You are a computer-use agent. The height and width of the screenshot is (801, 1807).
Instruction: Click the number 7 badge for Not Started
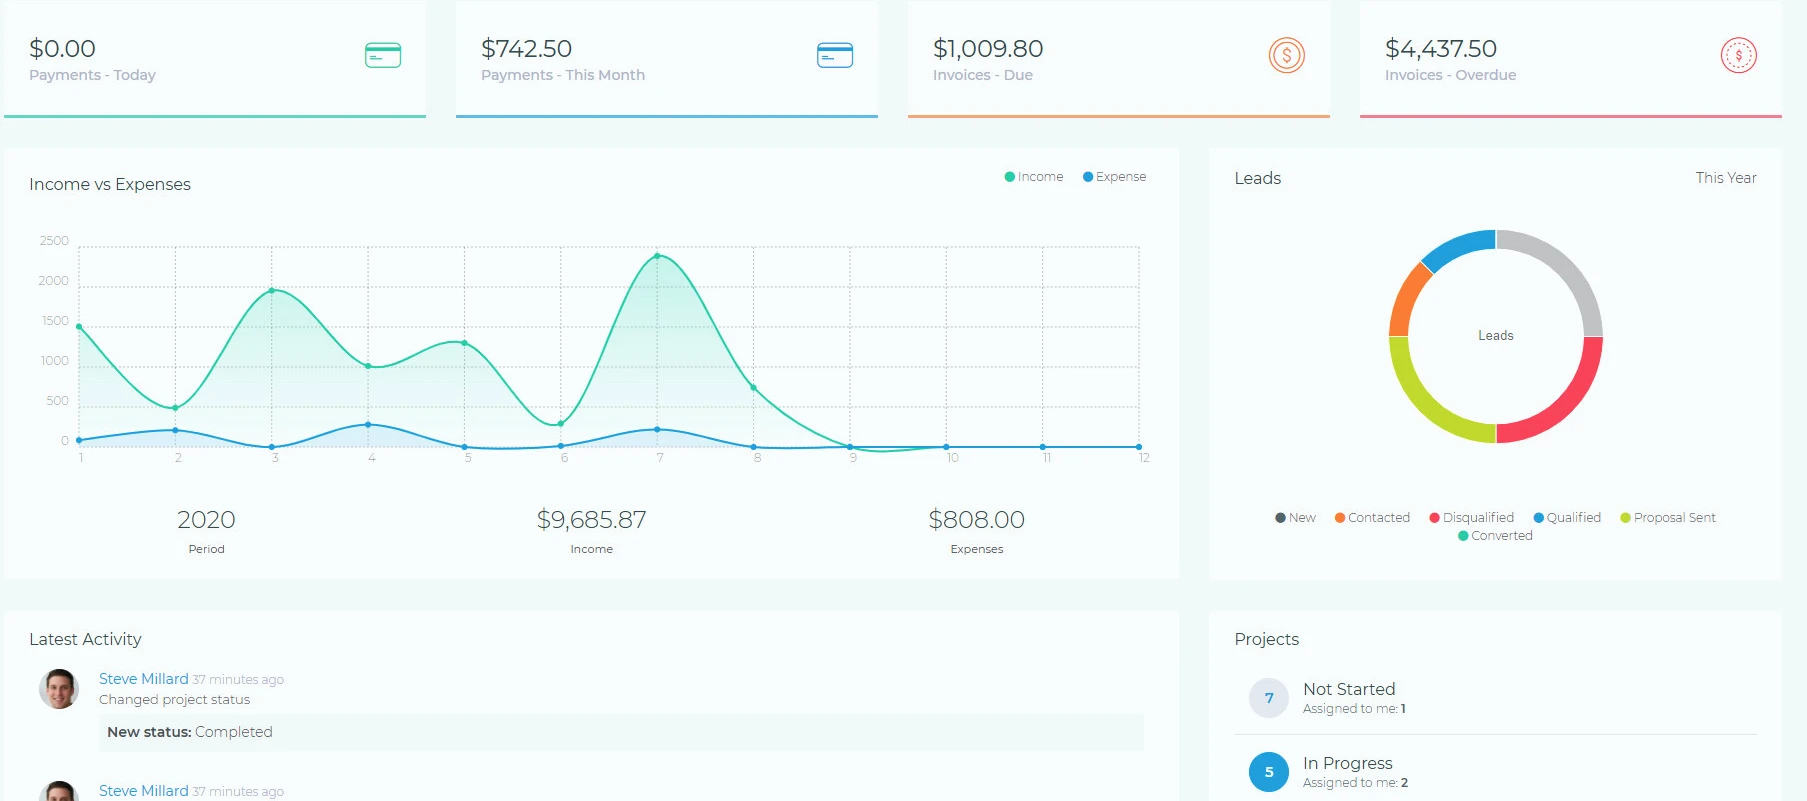[x=1269, y=698]
